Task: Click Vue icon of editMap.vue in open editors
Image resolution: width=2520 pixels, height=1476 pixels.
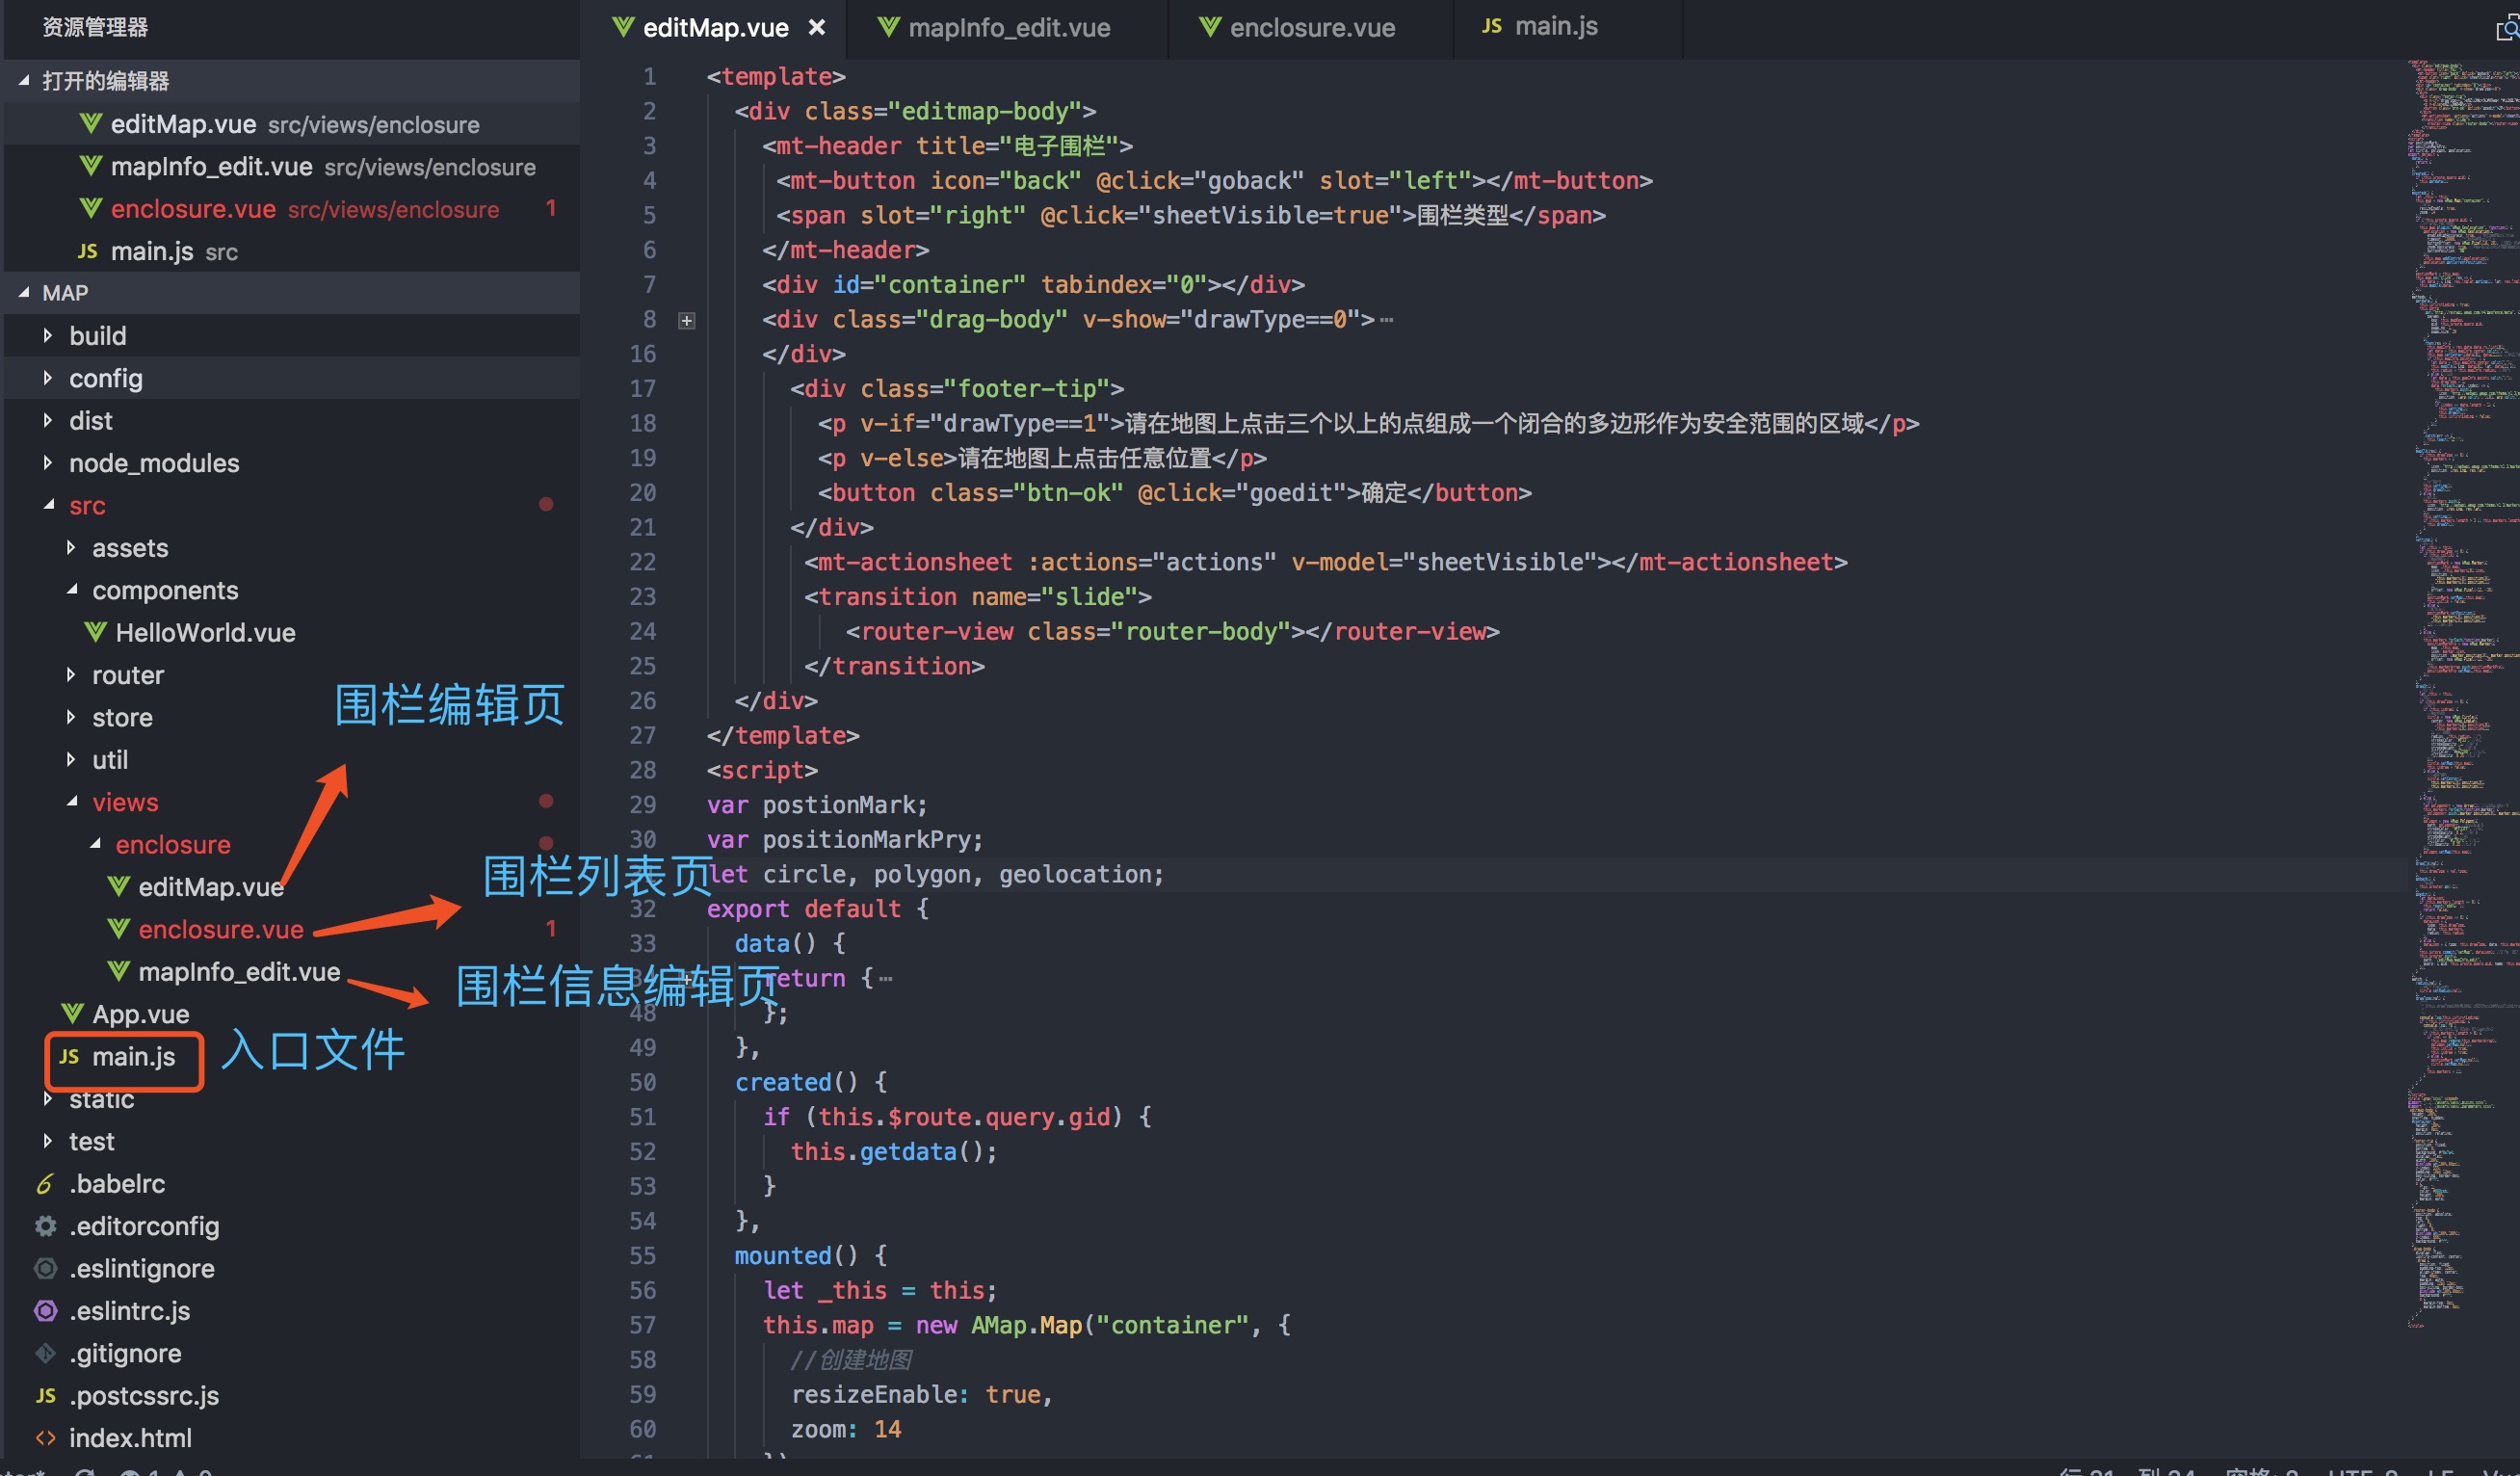Action: [91, 123]
